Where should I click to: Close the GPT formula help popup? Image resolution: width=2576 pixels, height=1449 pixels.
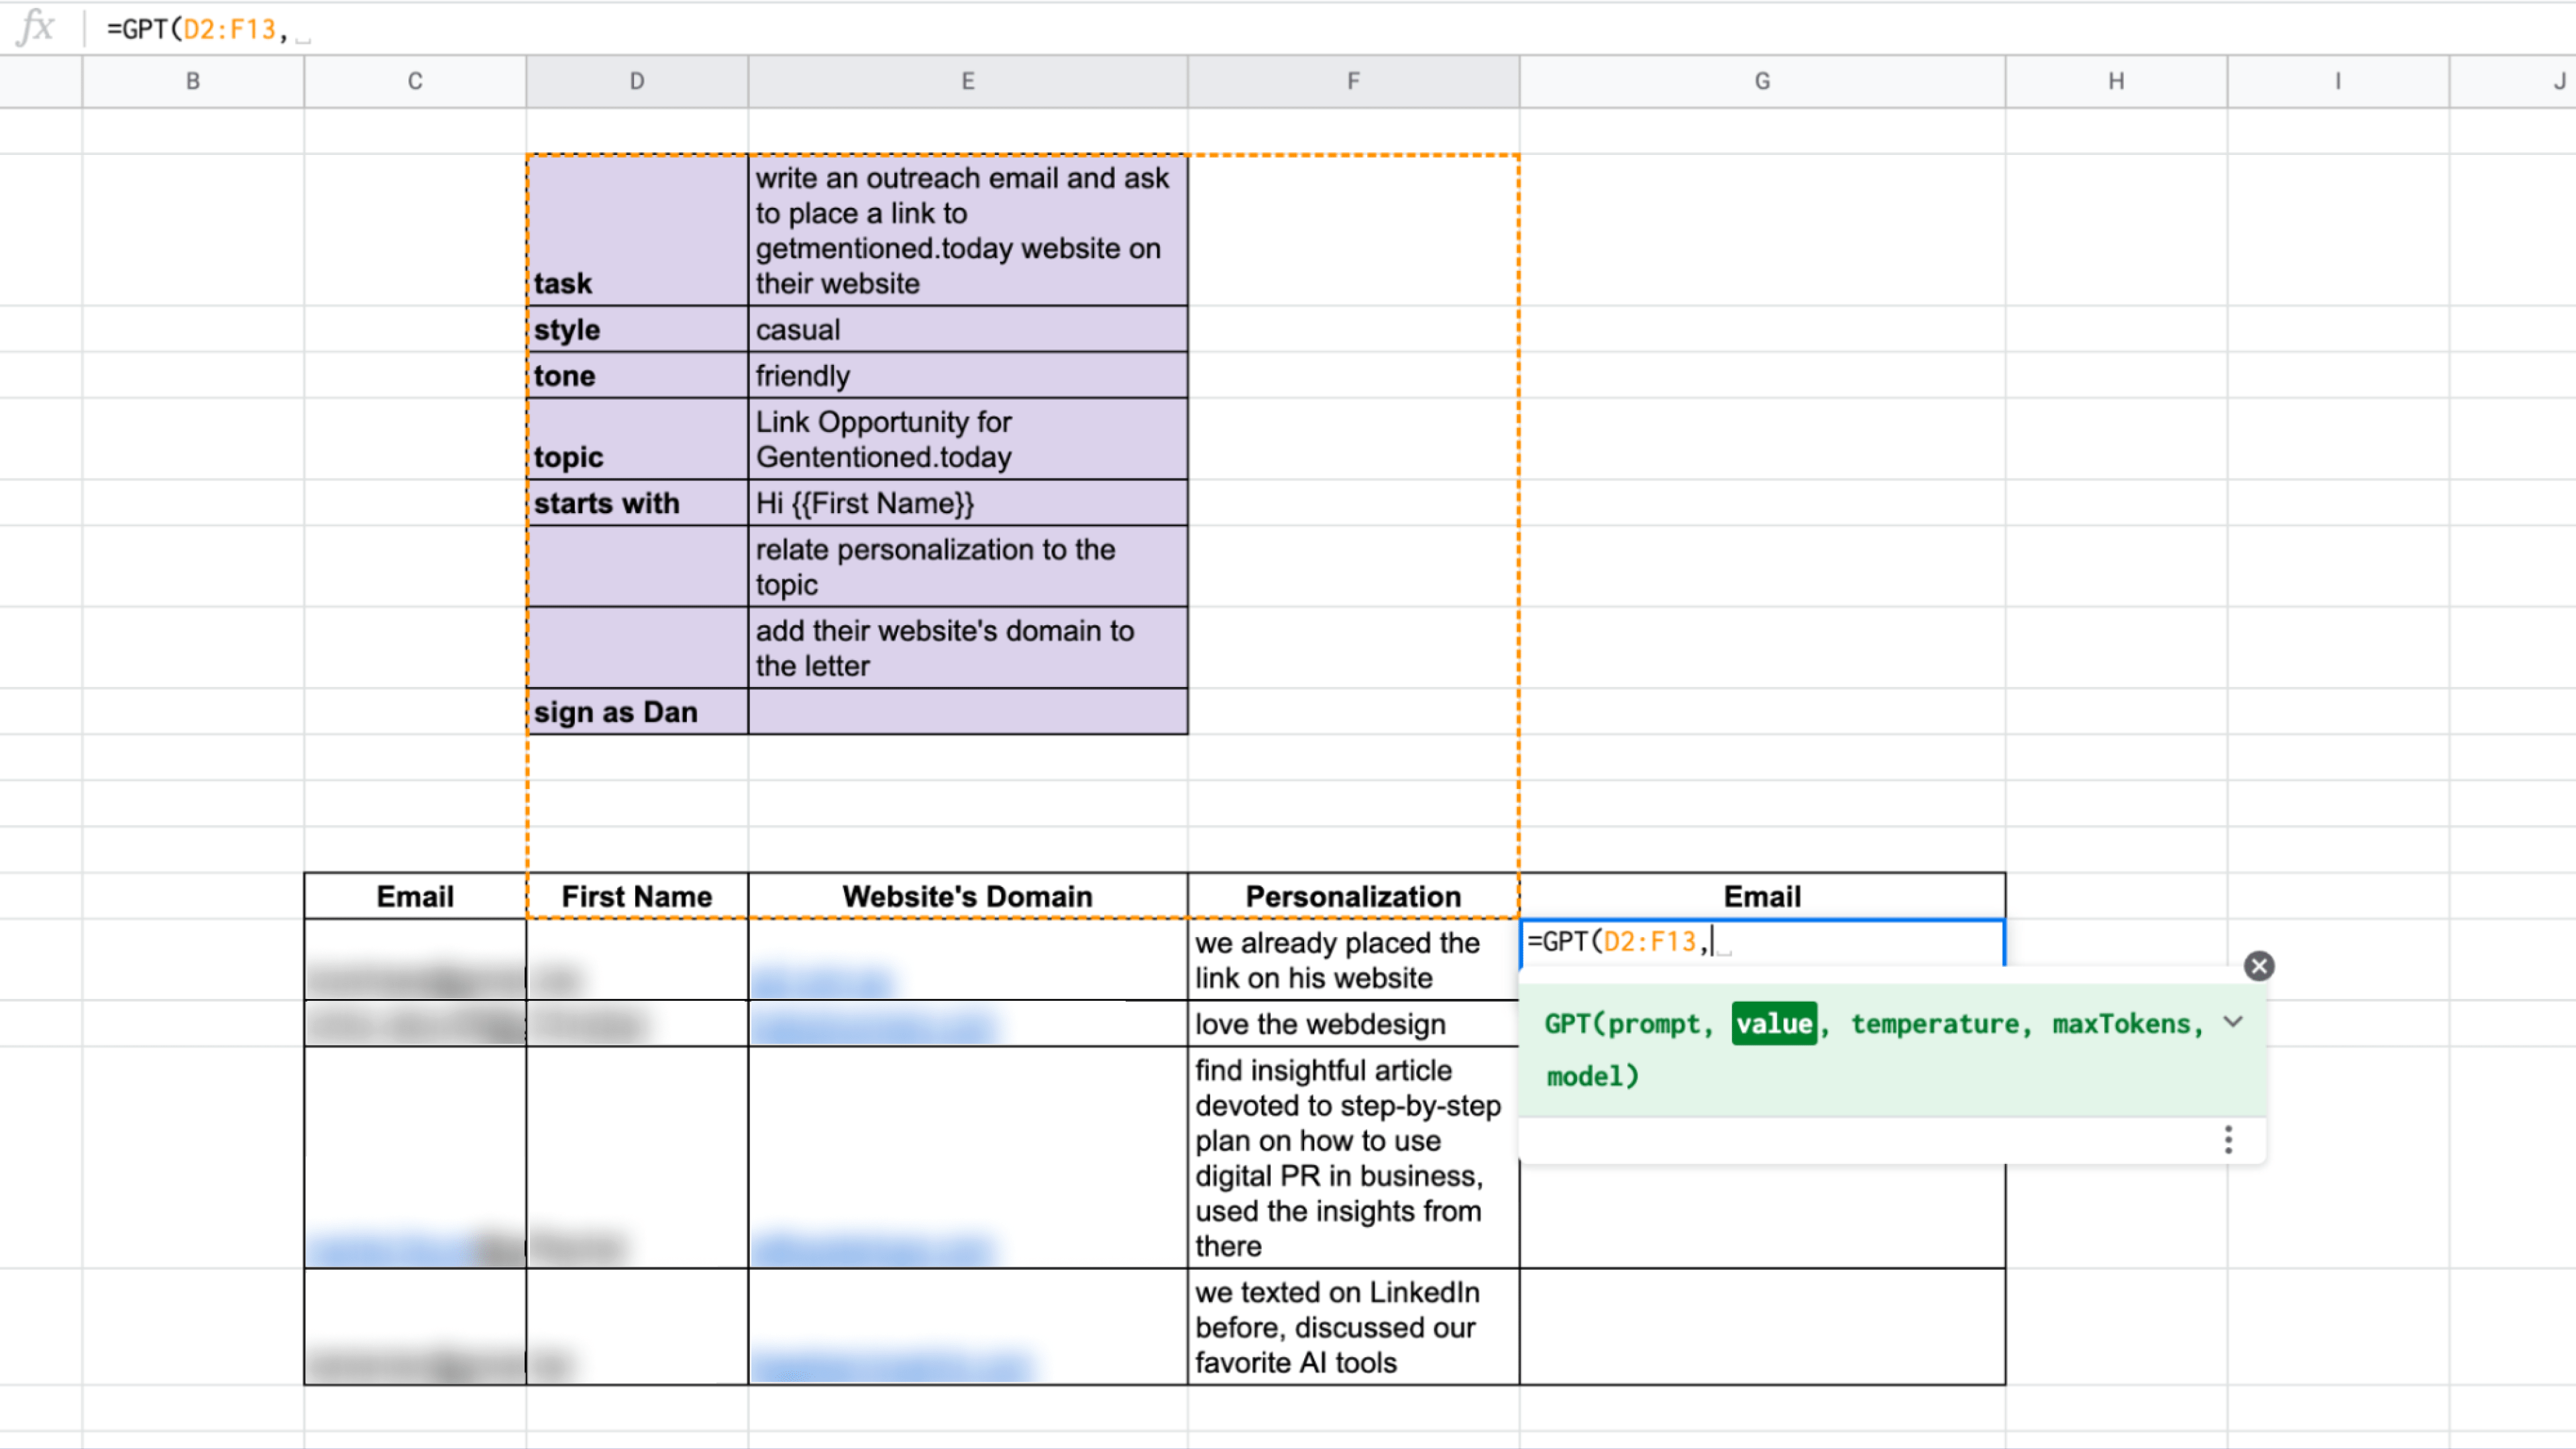[2258, 966]
